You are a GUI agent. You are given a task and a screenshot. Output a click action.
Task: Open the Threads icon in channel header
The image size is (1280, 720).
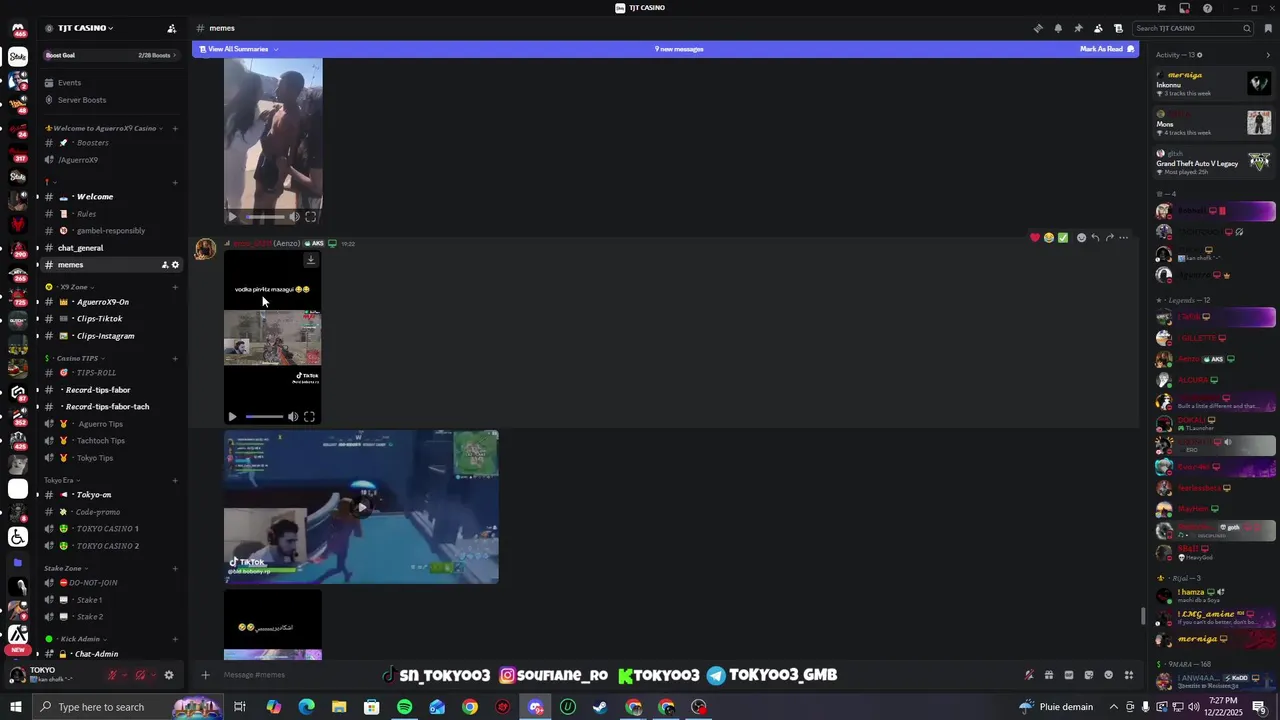click(x=1038, y=28)
